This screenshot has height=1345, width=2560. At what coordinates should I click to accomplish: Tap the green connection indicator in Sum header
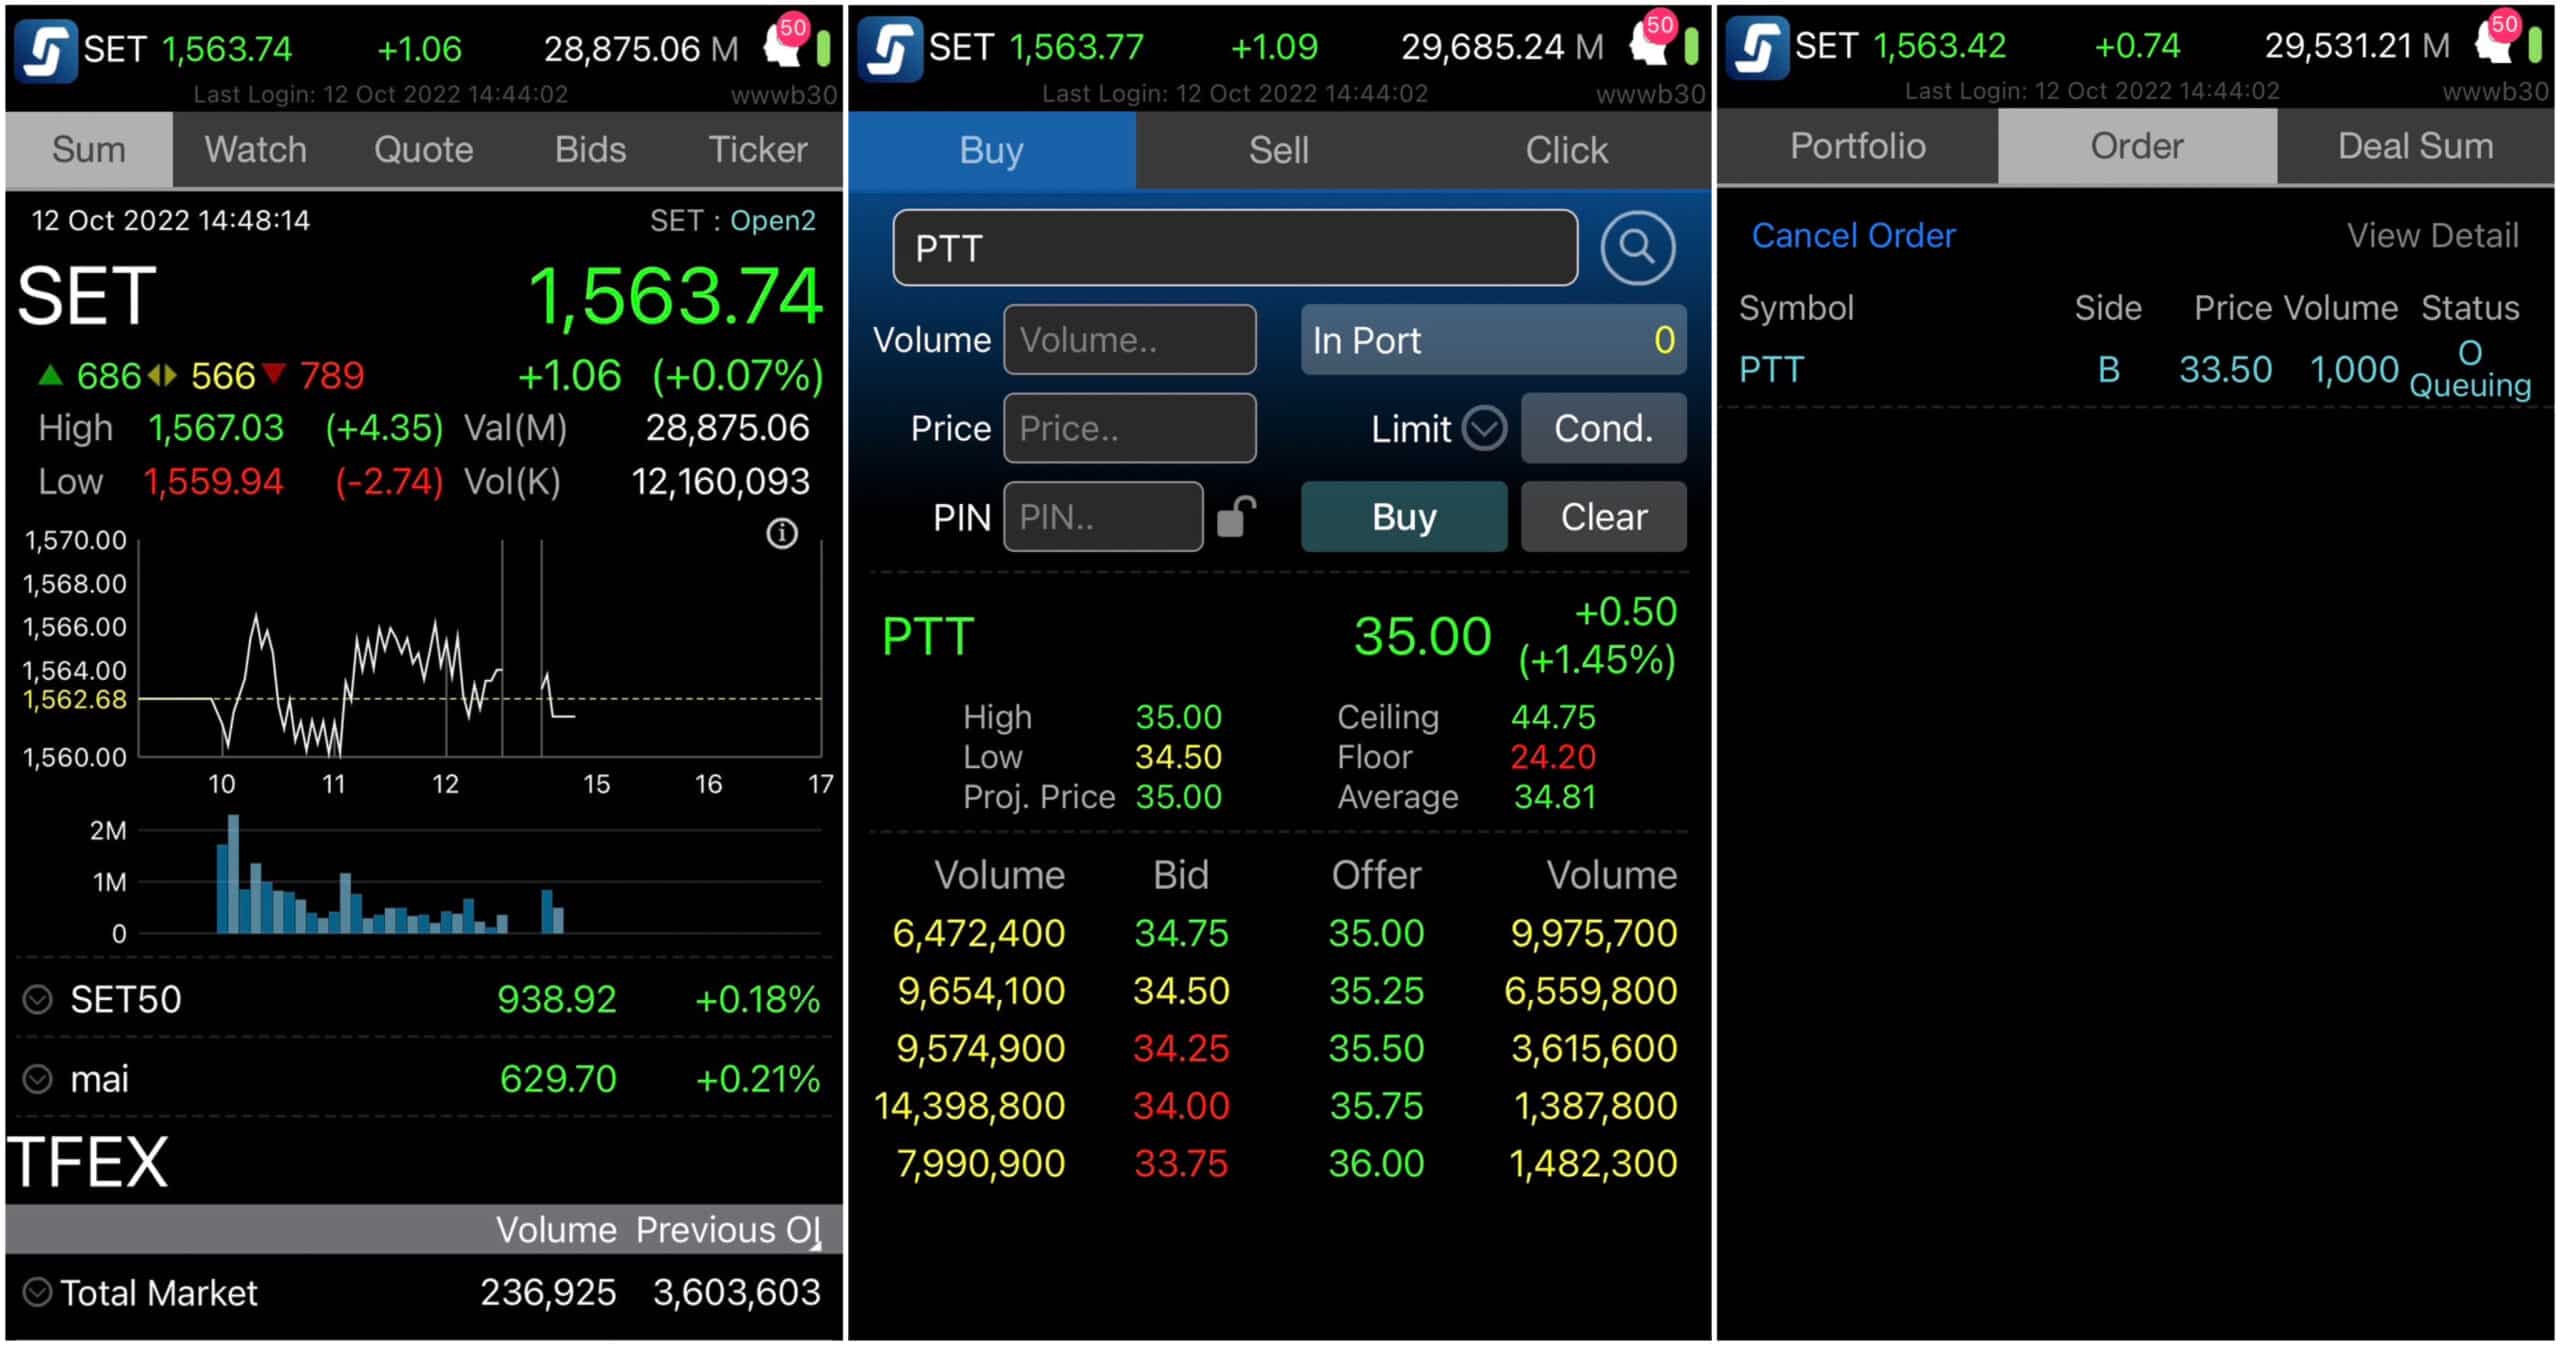823,48
